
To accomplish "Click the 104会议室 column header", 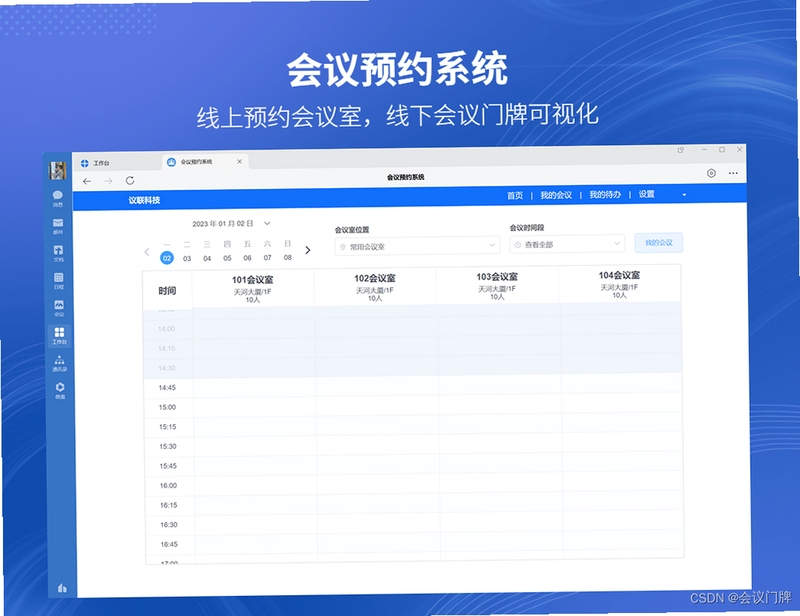I will coord(619,284).
